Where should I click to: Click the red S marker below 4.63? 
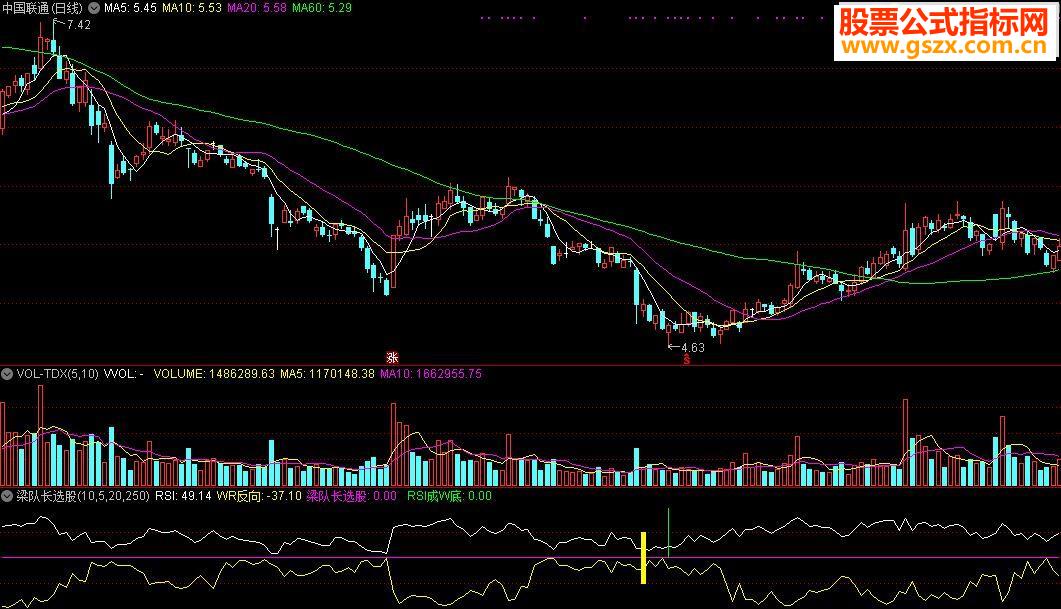coord(686,360)
